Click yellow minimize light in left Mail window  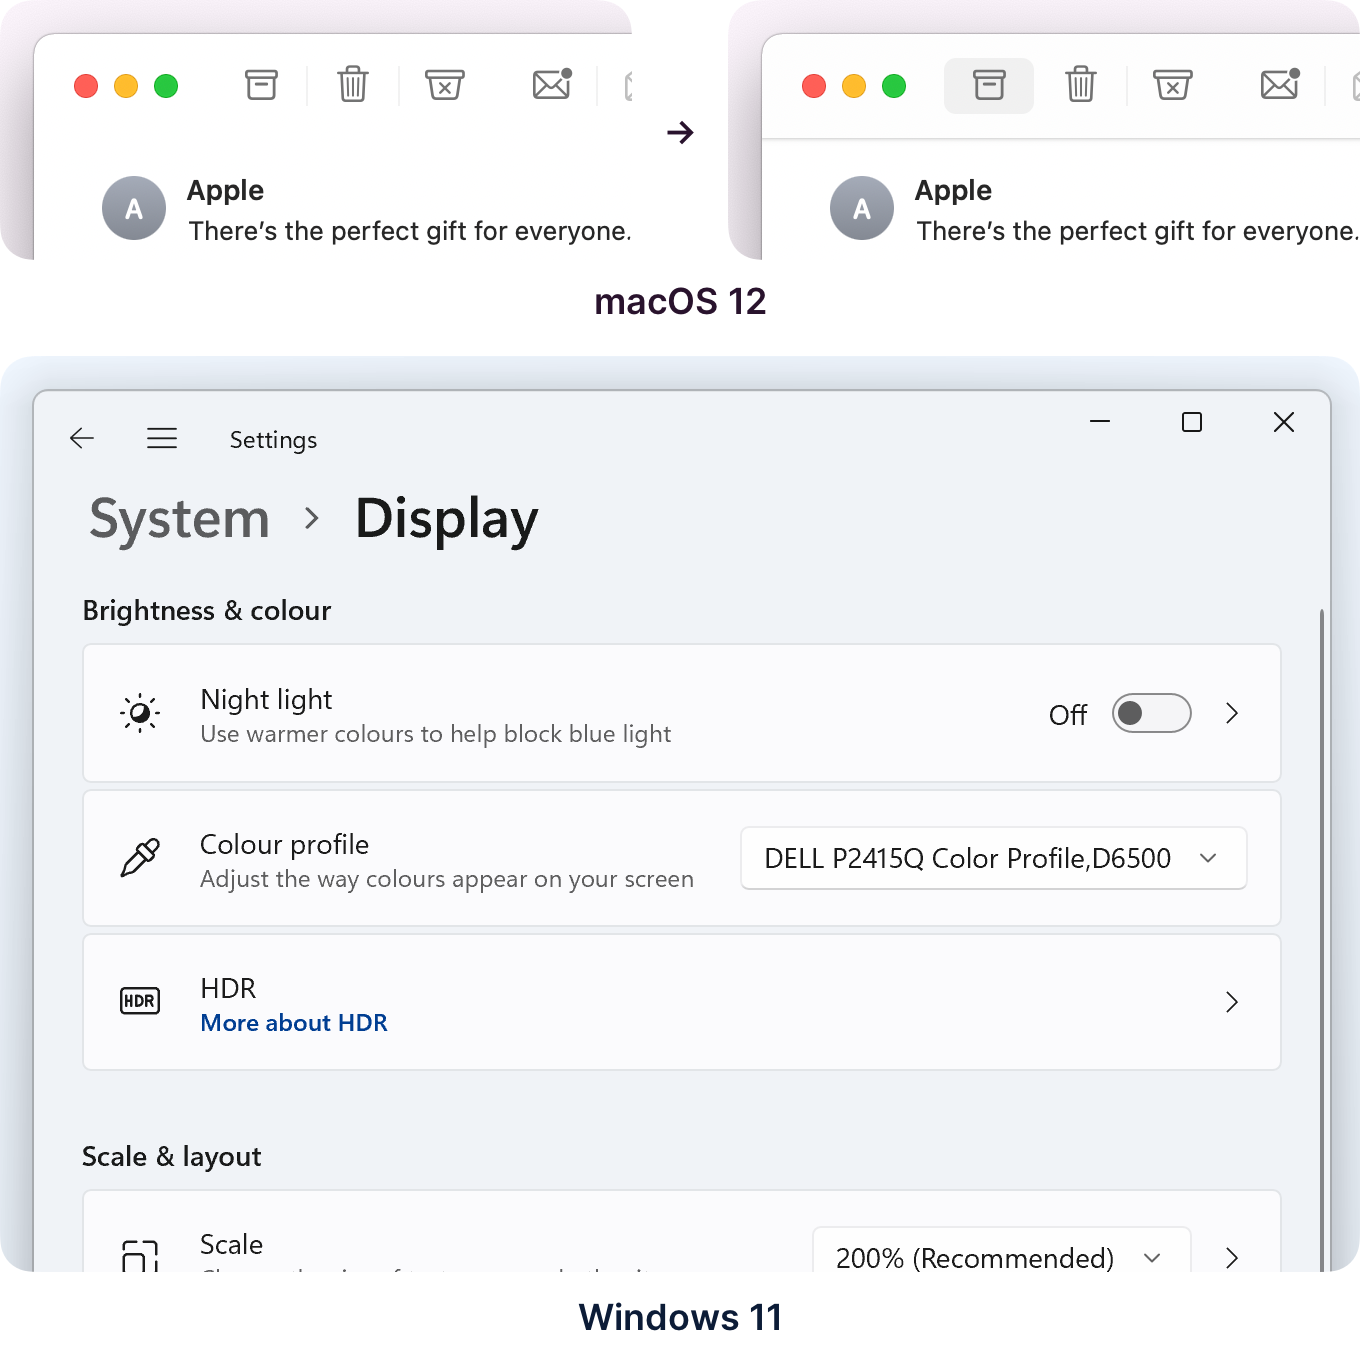pyautogui.click(x=126, y=86)
